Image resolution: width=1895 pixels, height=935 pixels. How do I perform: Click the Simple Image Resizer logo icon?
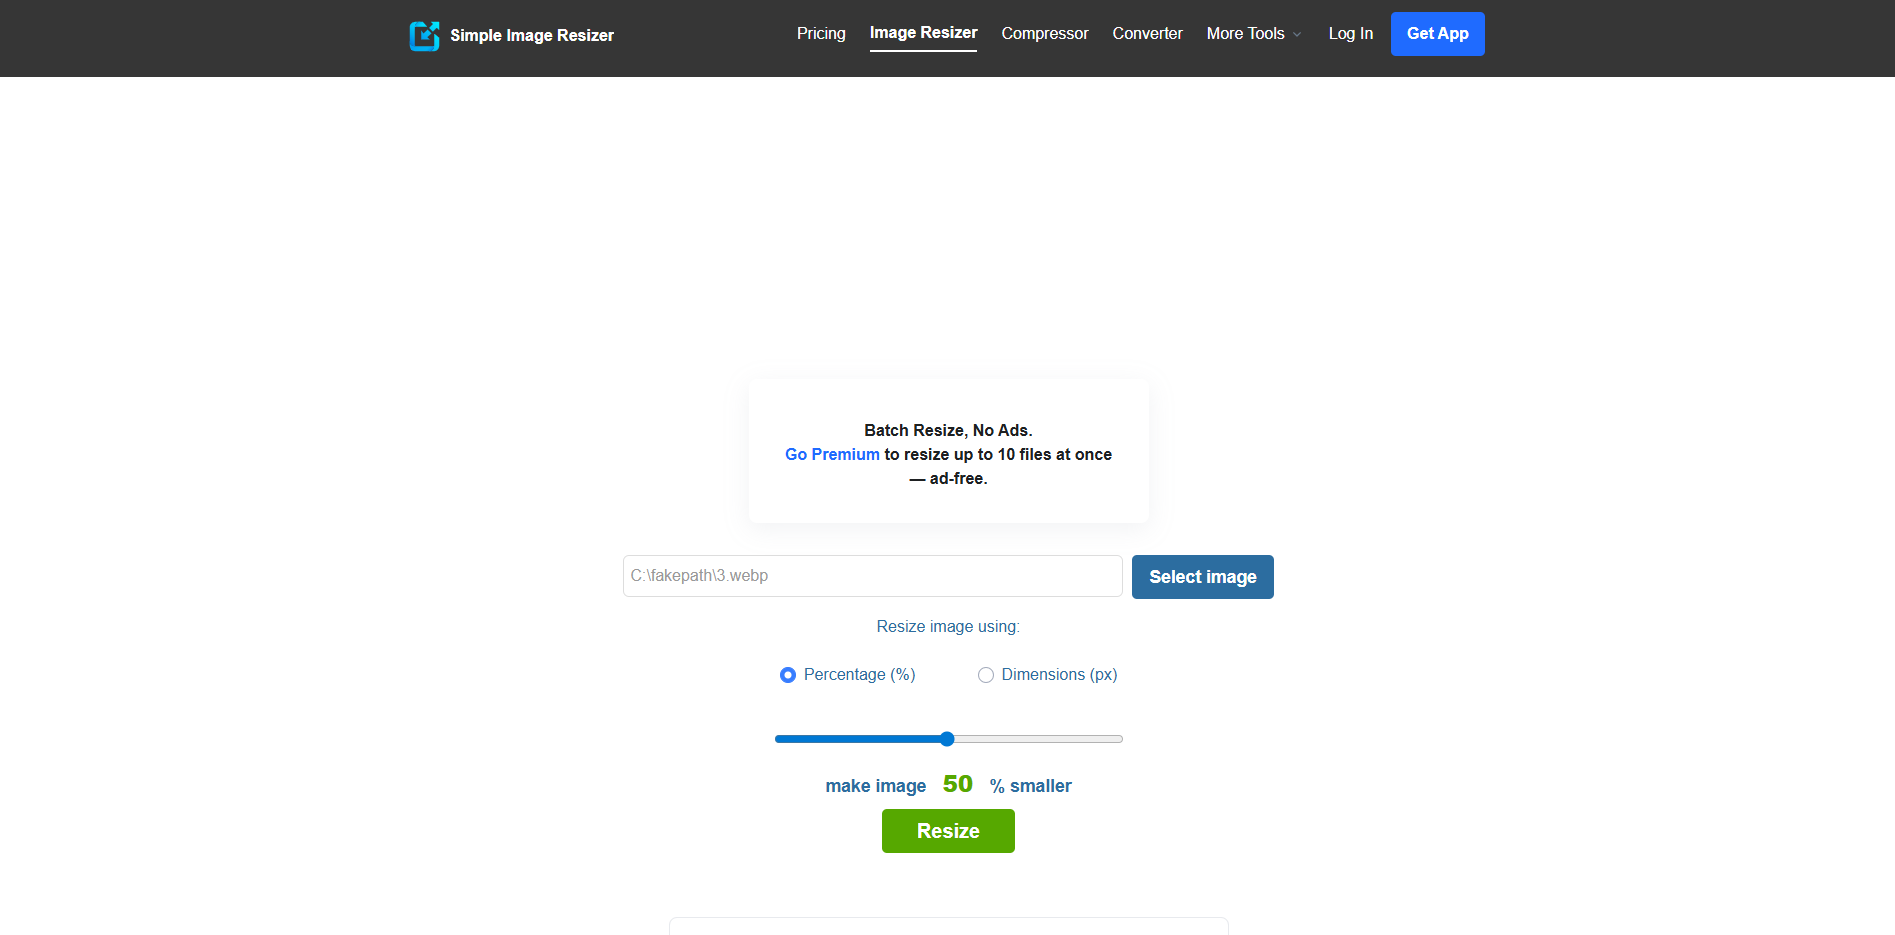[x=425, y=35]
